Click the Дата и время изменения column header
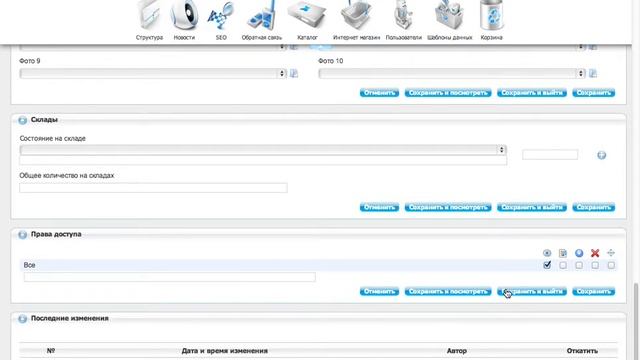The height and width of the screenshot is (360, 640). [x=224, y=351]
